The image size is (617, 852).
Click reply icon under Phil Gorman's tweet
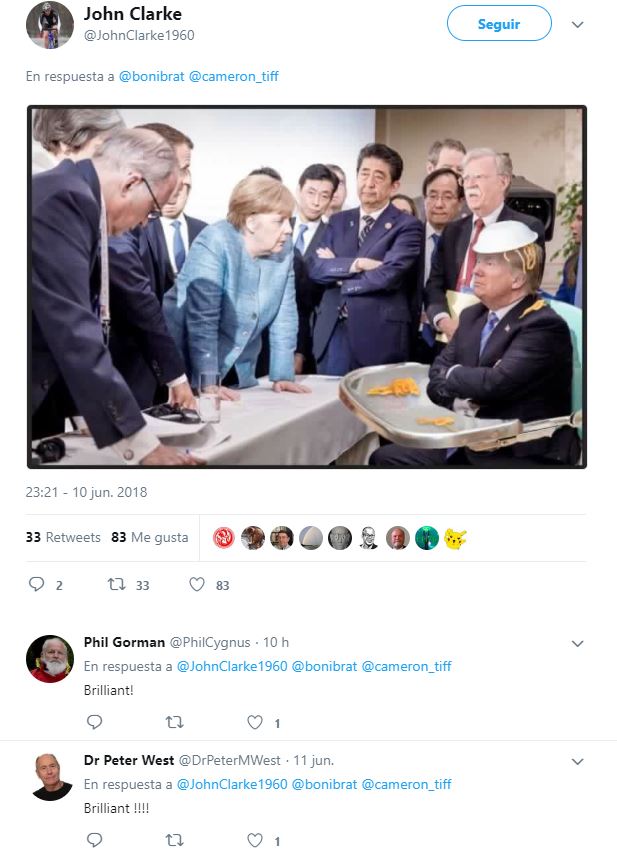coord(95,721)
